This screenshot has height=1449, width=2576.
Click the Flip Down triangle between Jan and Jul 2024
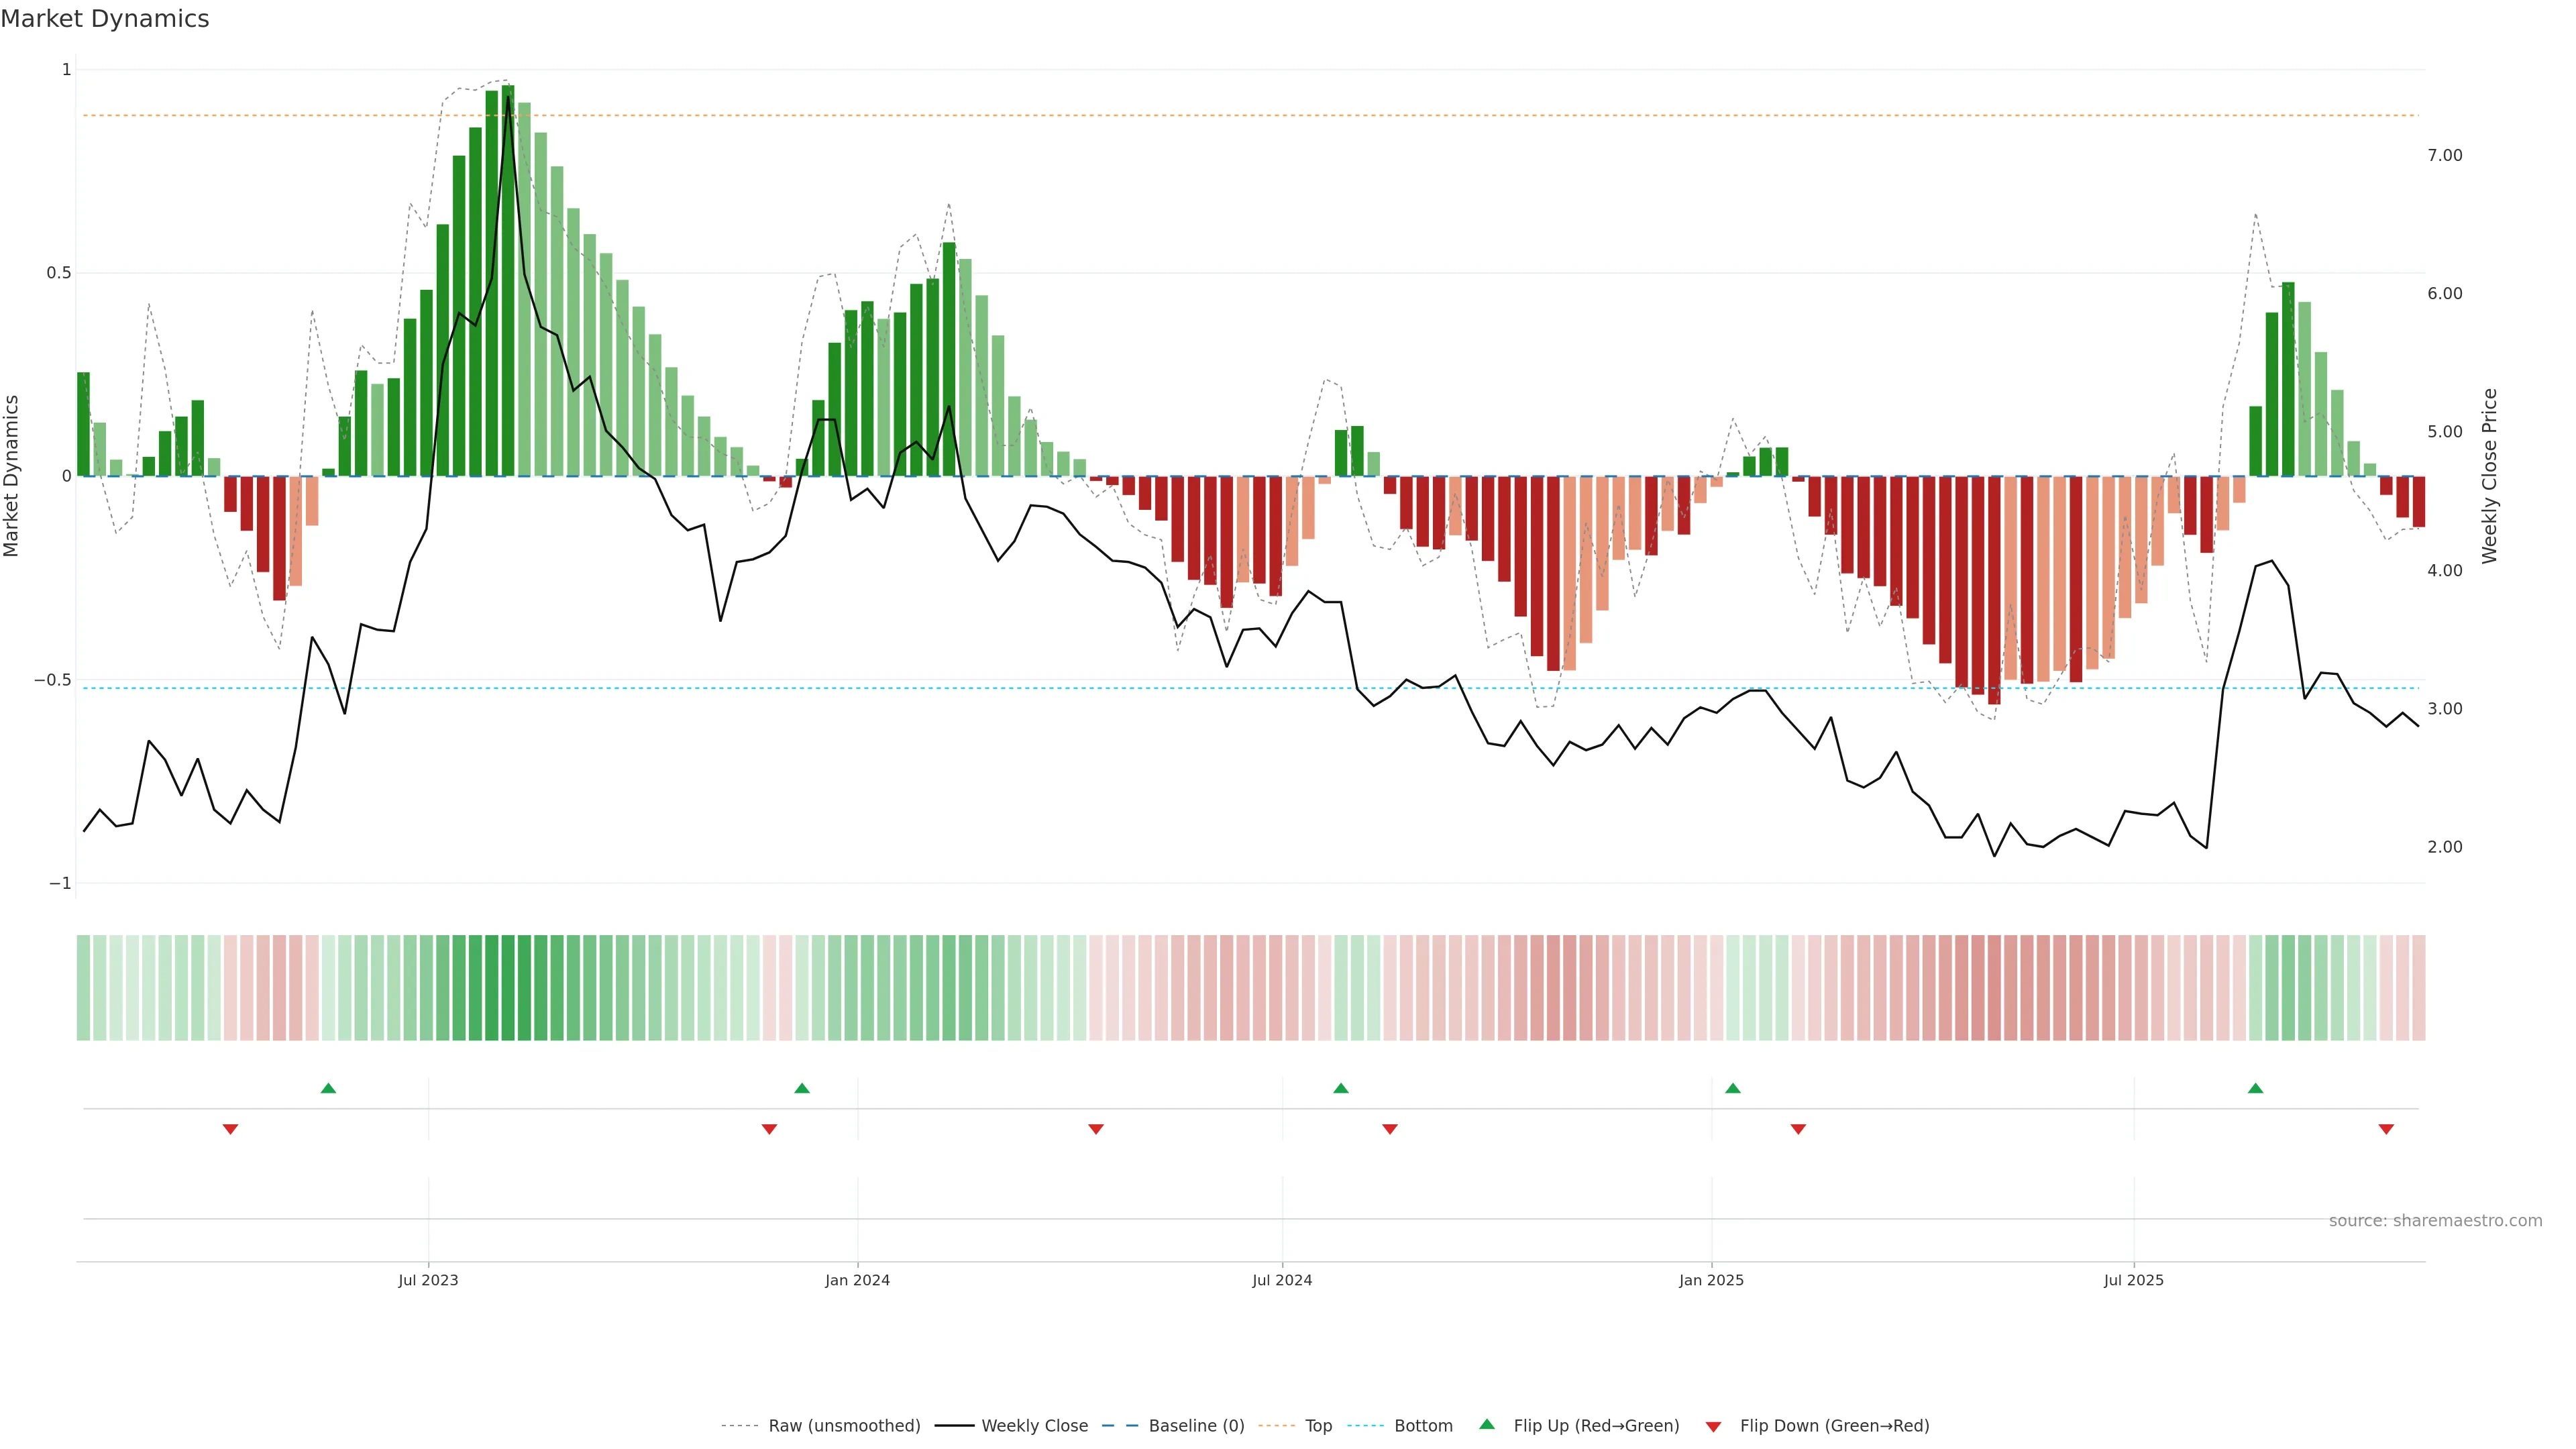(x=1096, y=1129)
